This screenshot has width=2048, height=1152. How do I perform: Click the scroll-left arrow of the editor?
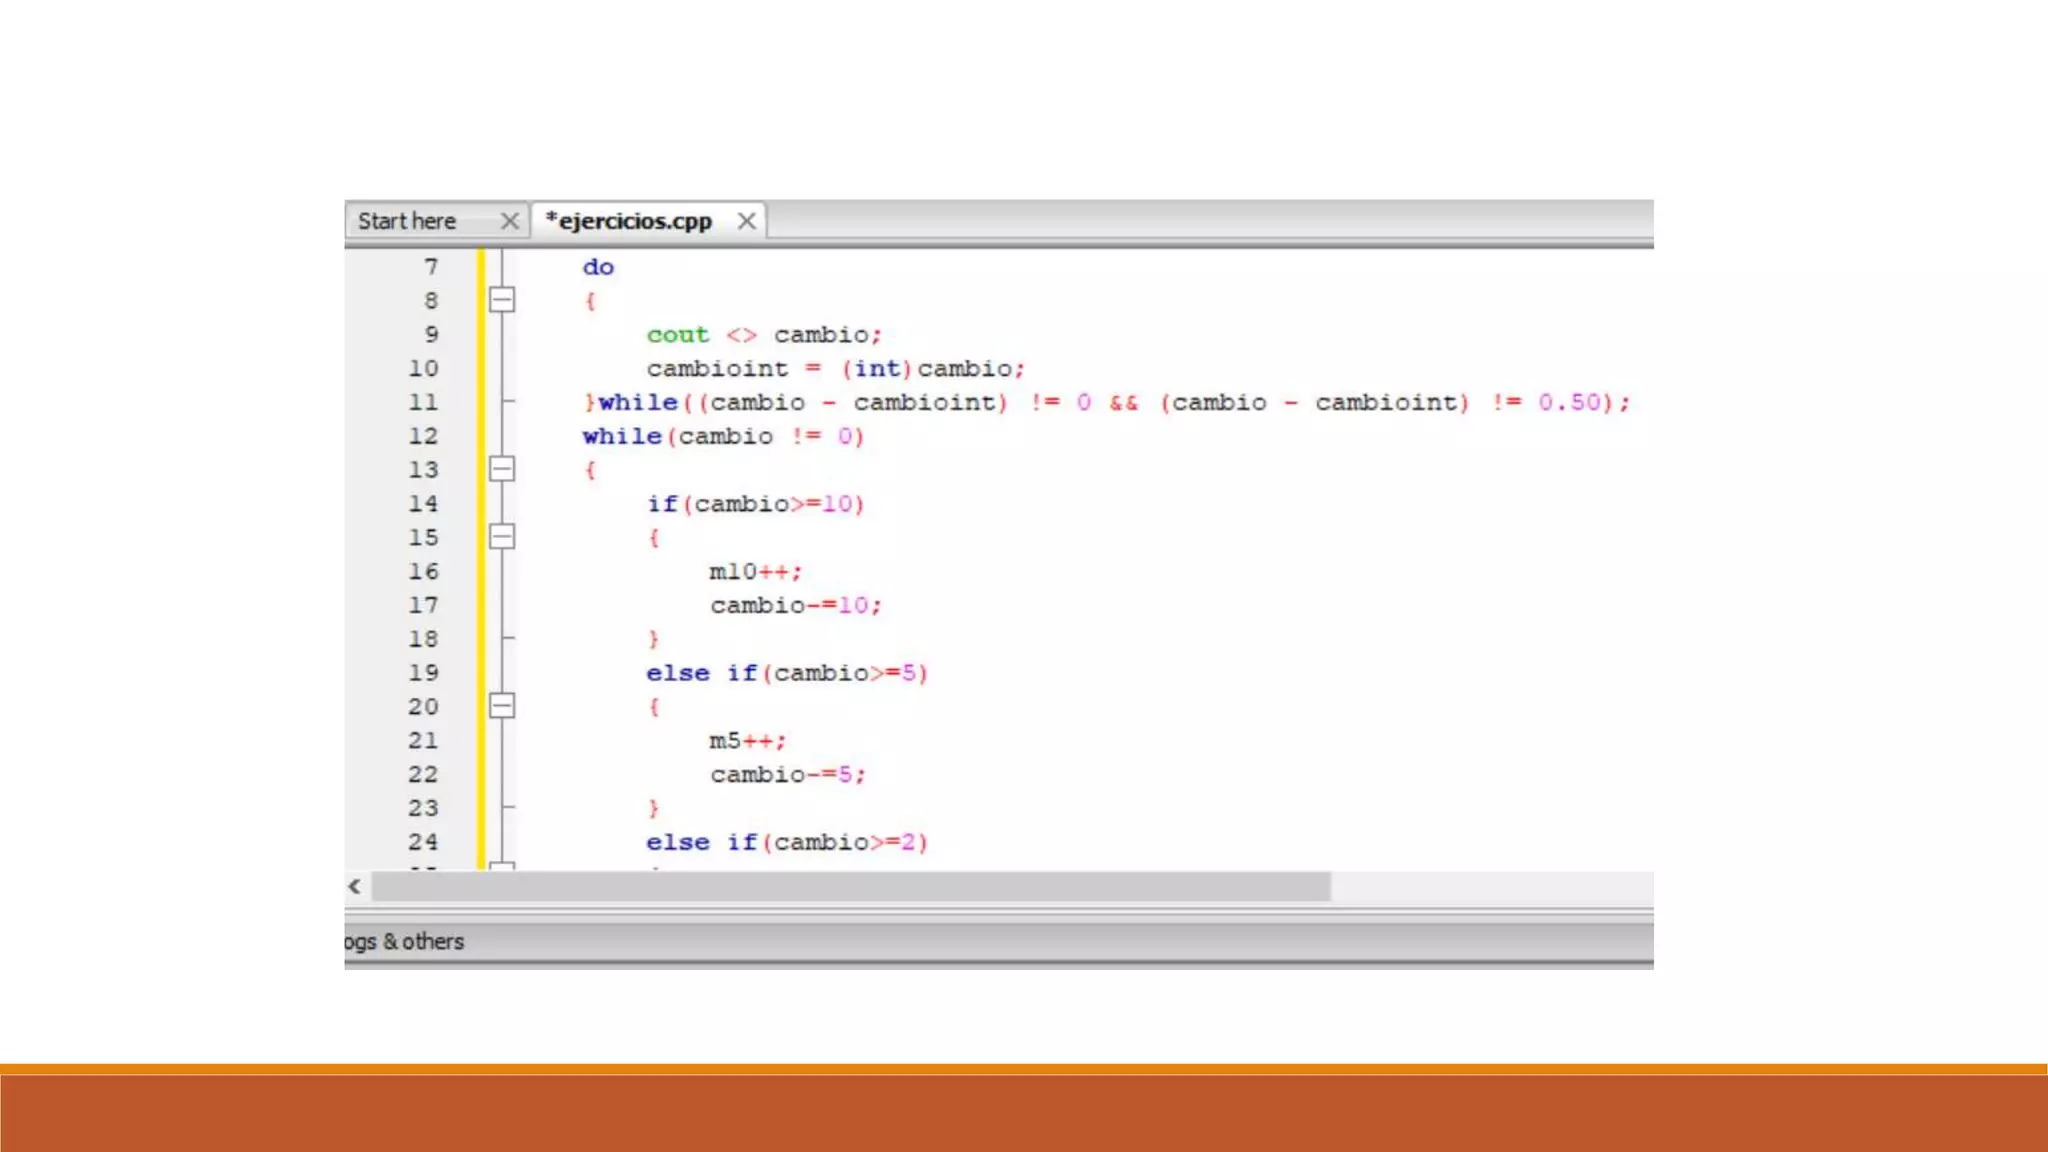tap(355, 886)
